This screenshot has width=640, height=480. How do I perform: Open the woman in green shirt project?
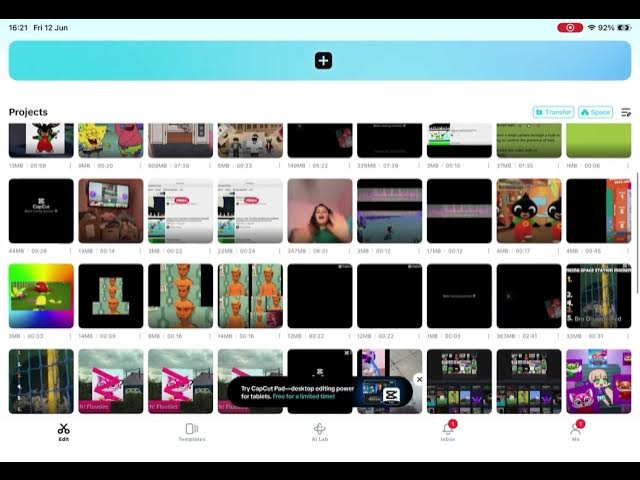point(320,211)
